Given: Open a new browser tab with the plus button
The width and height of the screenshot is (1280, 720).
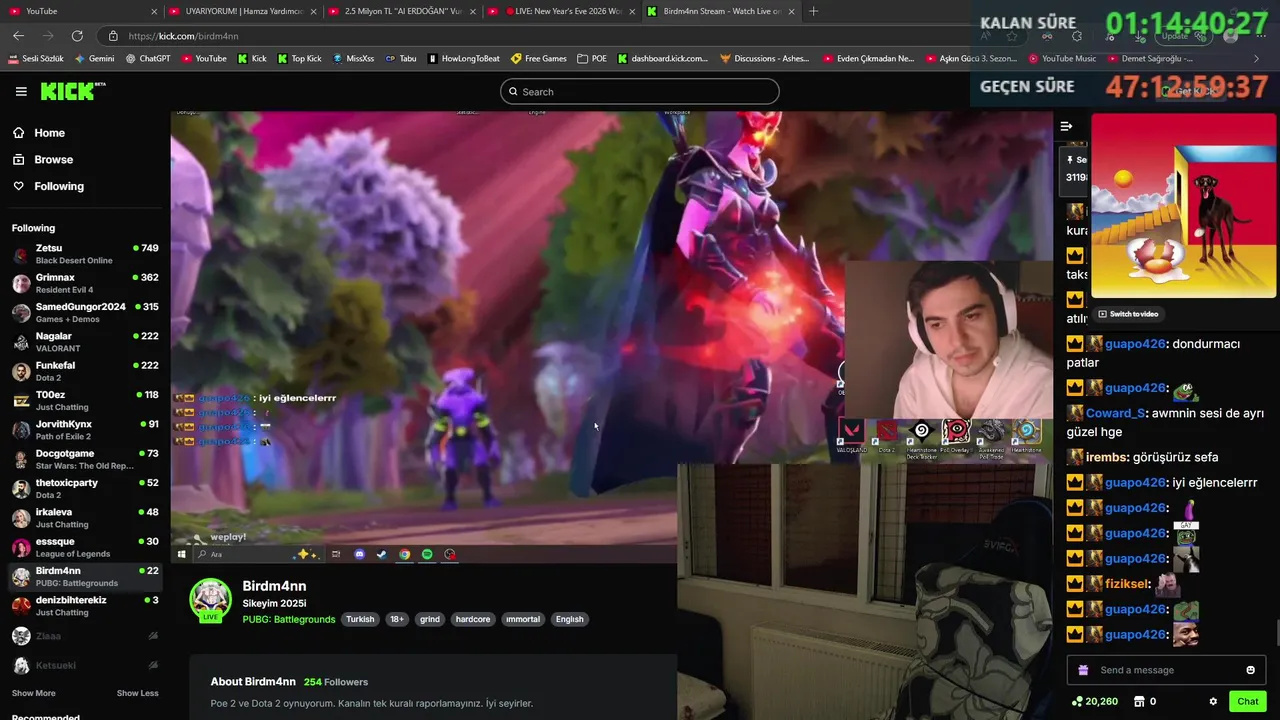Looking at the screenshot, I should (813, 11).
